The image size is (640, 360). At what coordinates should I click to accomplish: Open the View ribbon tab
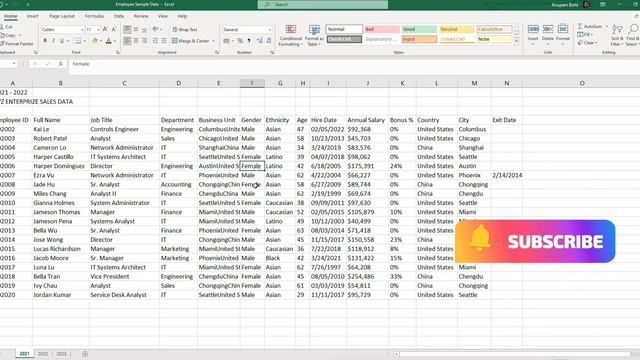coord(163,16)
